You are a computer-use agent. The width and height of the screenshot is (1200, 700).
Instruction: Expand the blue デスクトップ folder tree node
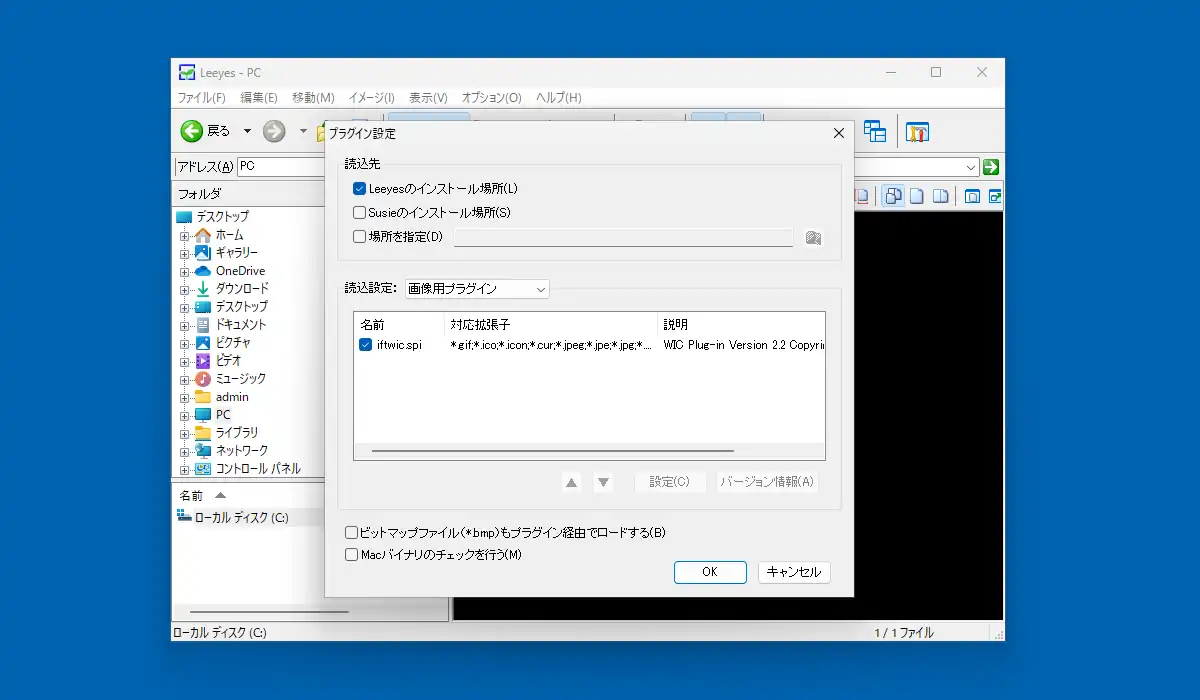click(184, 307)
